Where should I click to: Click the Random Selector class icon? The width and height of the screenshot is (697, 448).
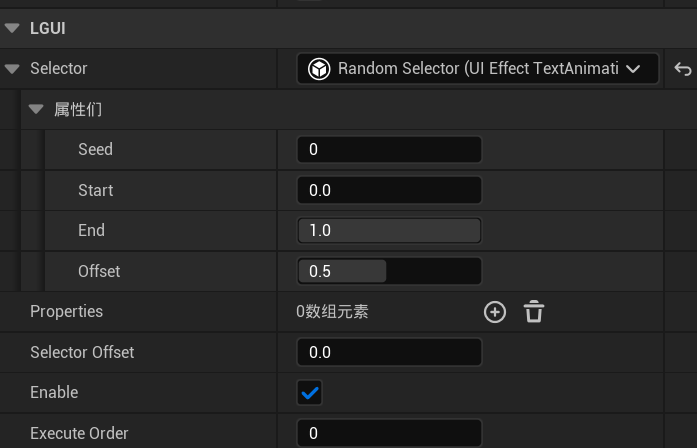319,69
